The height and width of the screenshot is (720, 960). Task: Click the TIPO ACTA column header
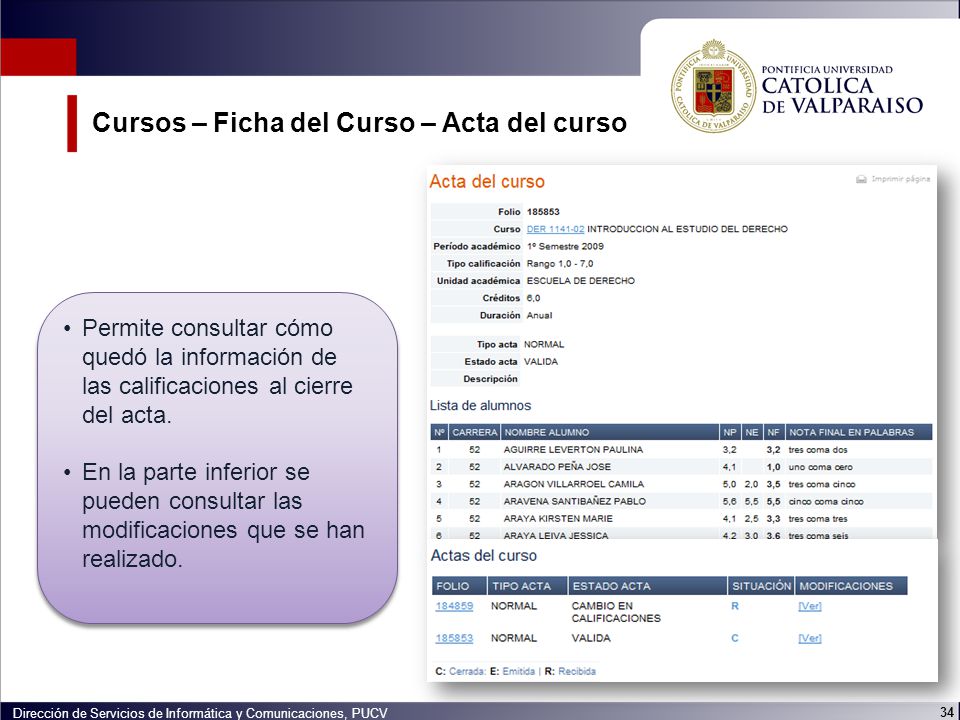click(x=528, y=586)
